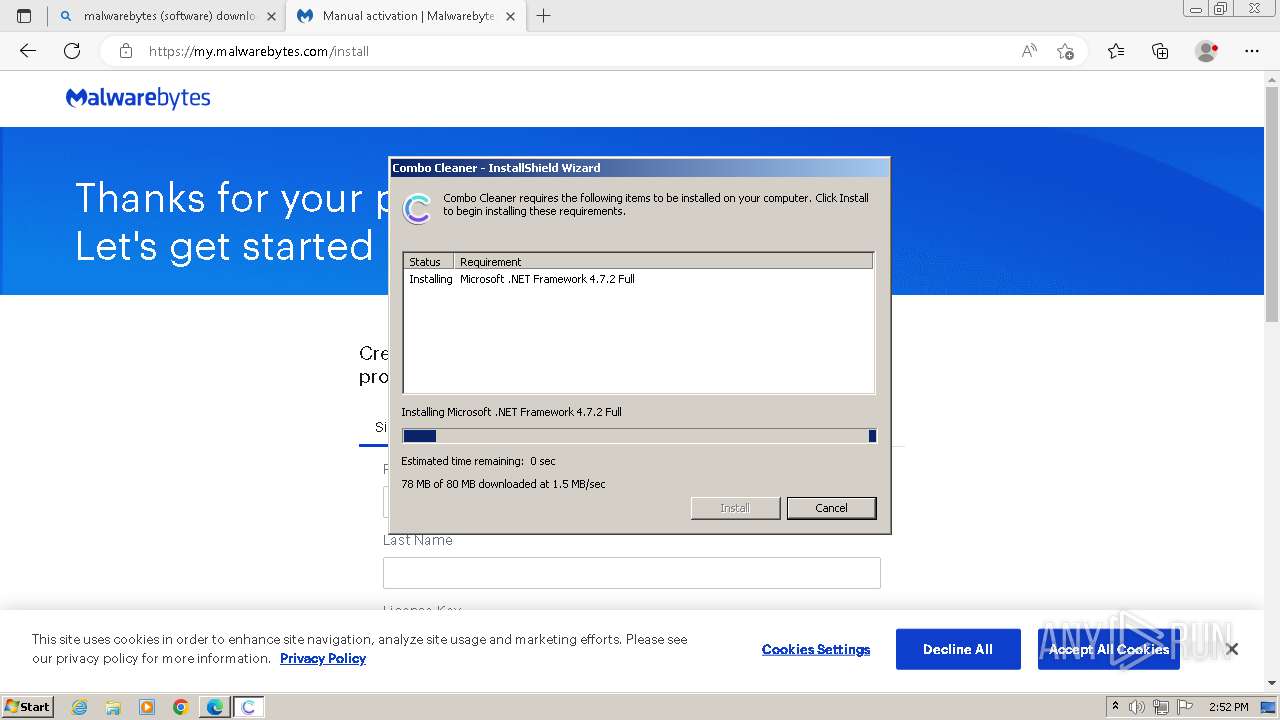The image size is (1280, 720).
Task: Open the Collections icon
Action: pos(1160,51)
